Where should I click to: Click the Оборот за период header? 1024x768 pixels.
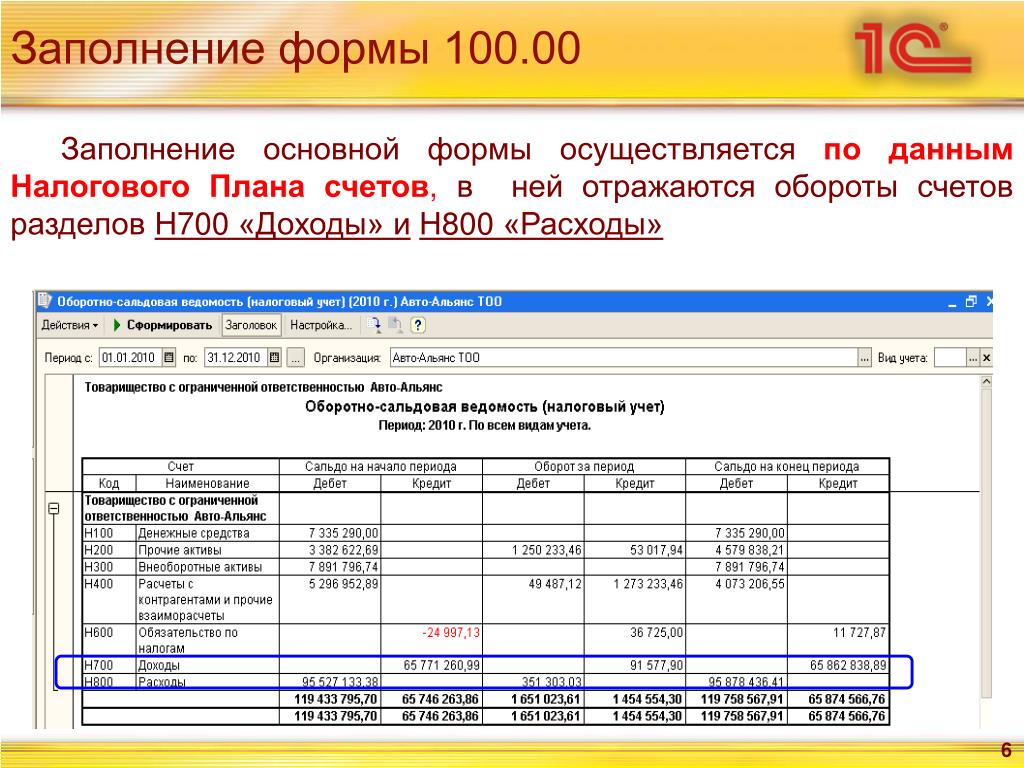click(584, 467)
